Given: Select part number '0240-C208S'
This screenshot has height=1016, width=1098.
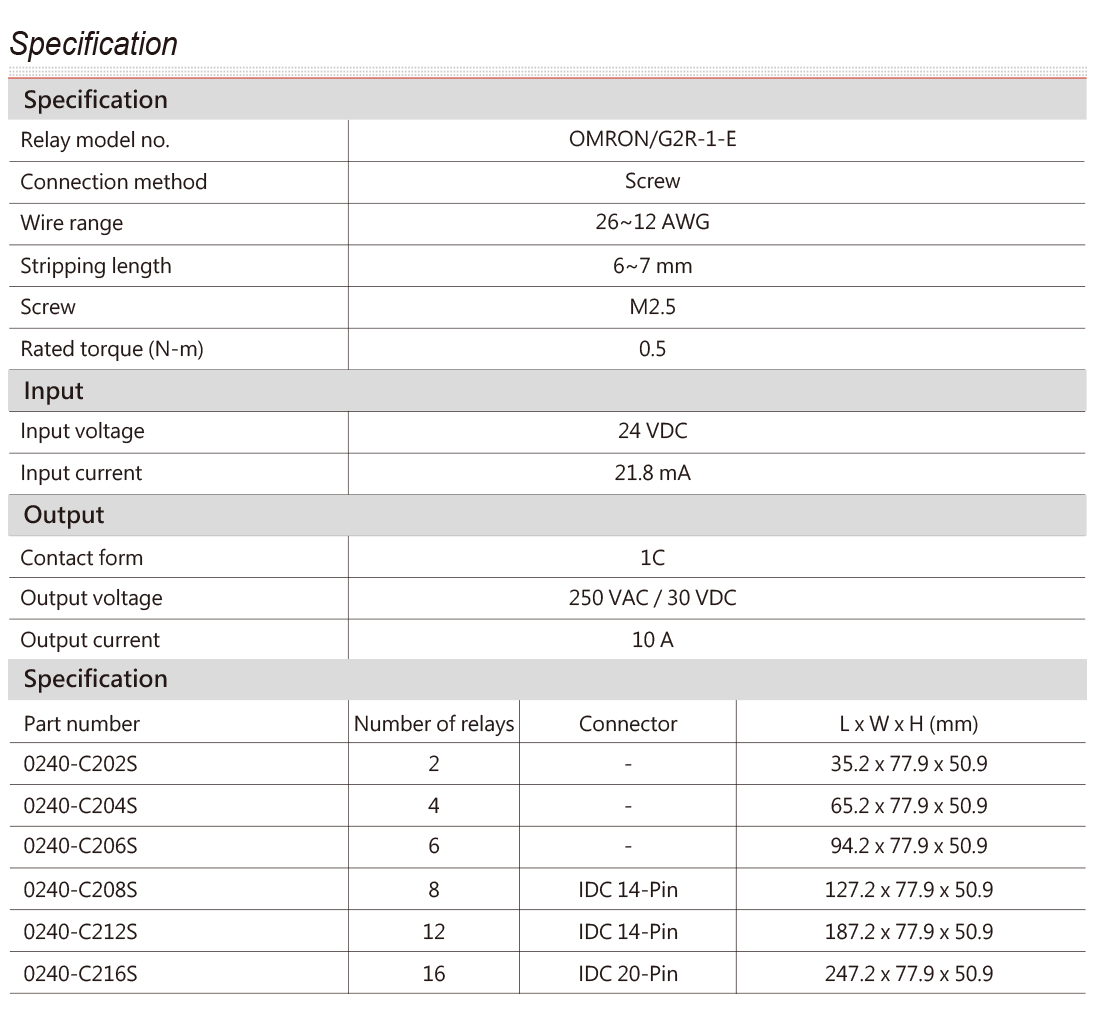Looking at the screenshot, I should pyautogui.click(x=81, y=890).
